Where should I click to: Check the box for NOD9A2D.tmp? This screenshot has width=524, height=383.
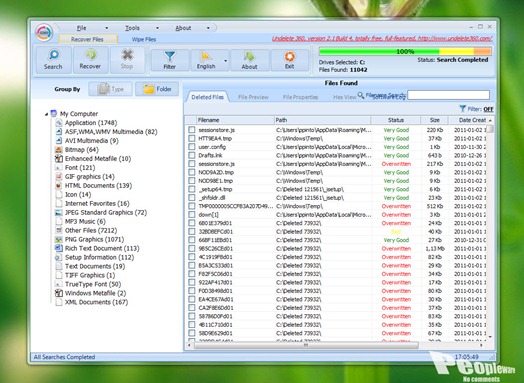[191, 172]
